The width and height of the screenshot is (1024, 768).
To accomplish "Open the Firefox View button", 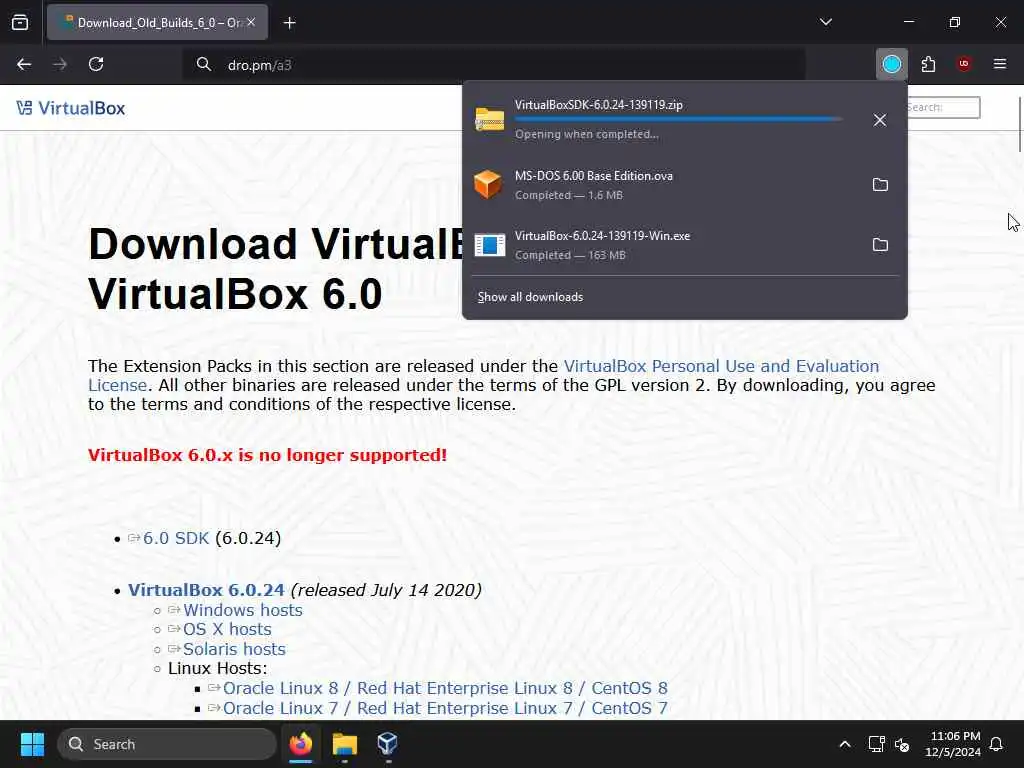I will pyautogui.click(x=20, y=23).
